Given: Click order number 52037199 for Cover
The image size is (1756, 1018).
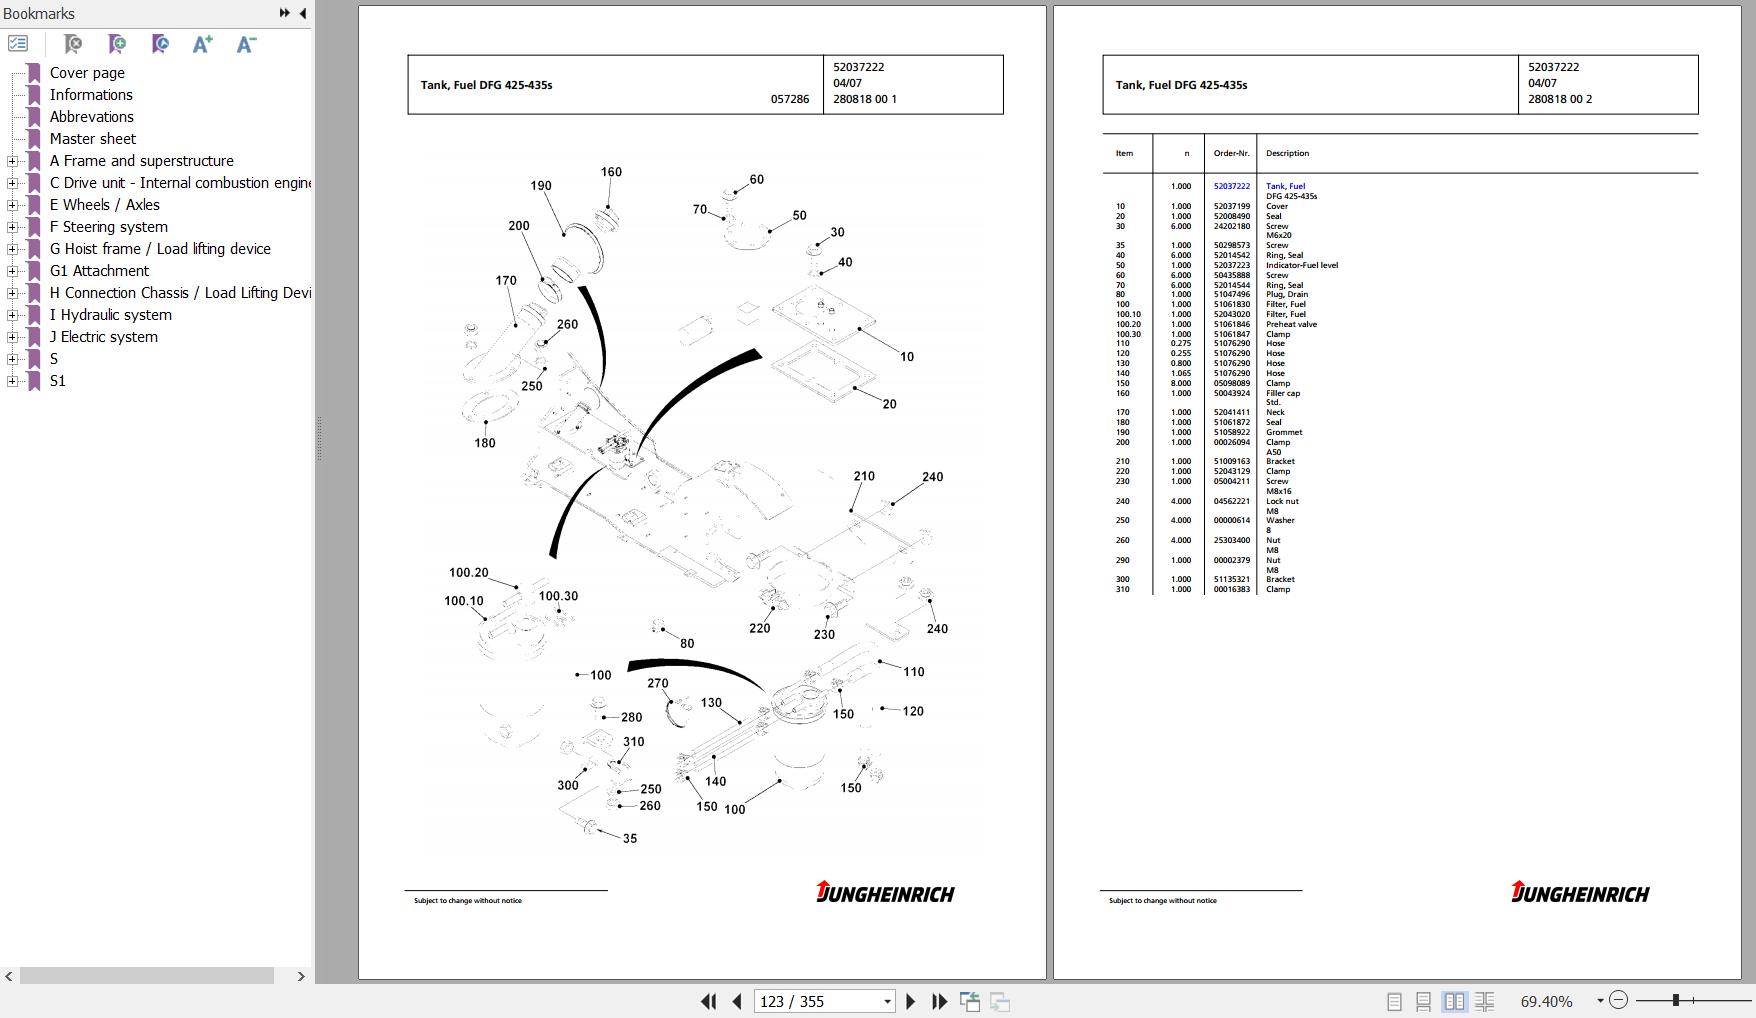Looking at the screenshot, I should tap(1232, 206).
